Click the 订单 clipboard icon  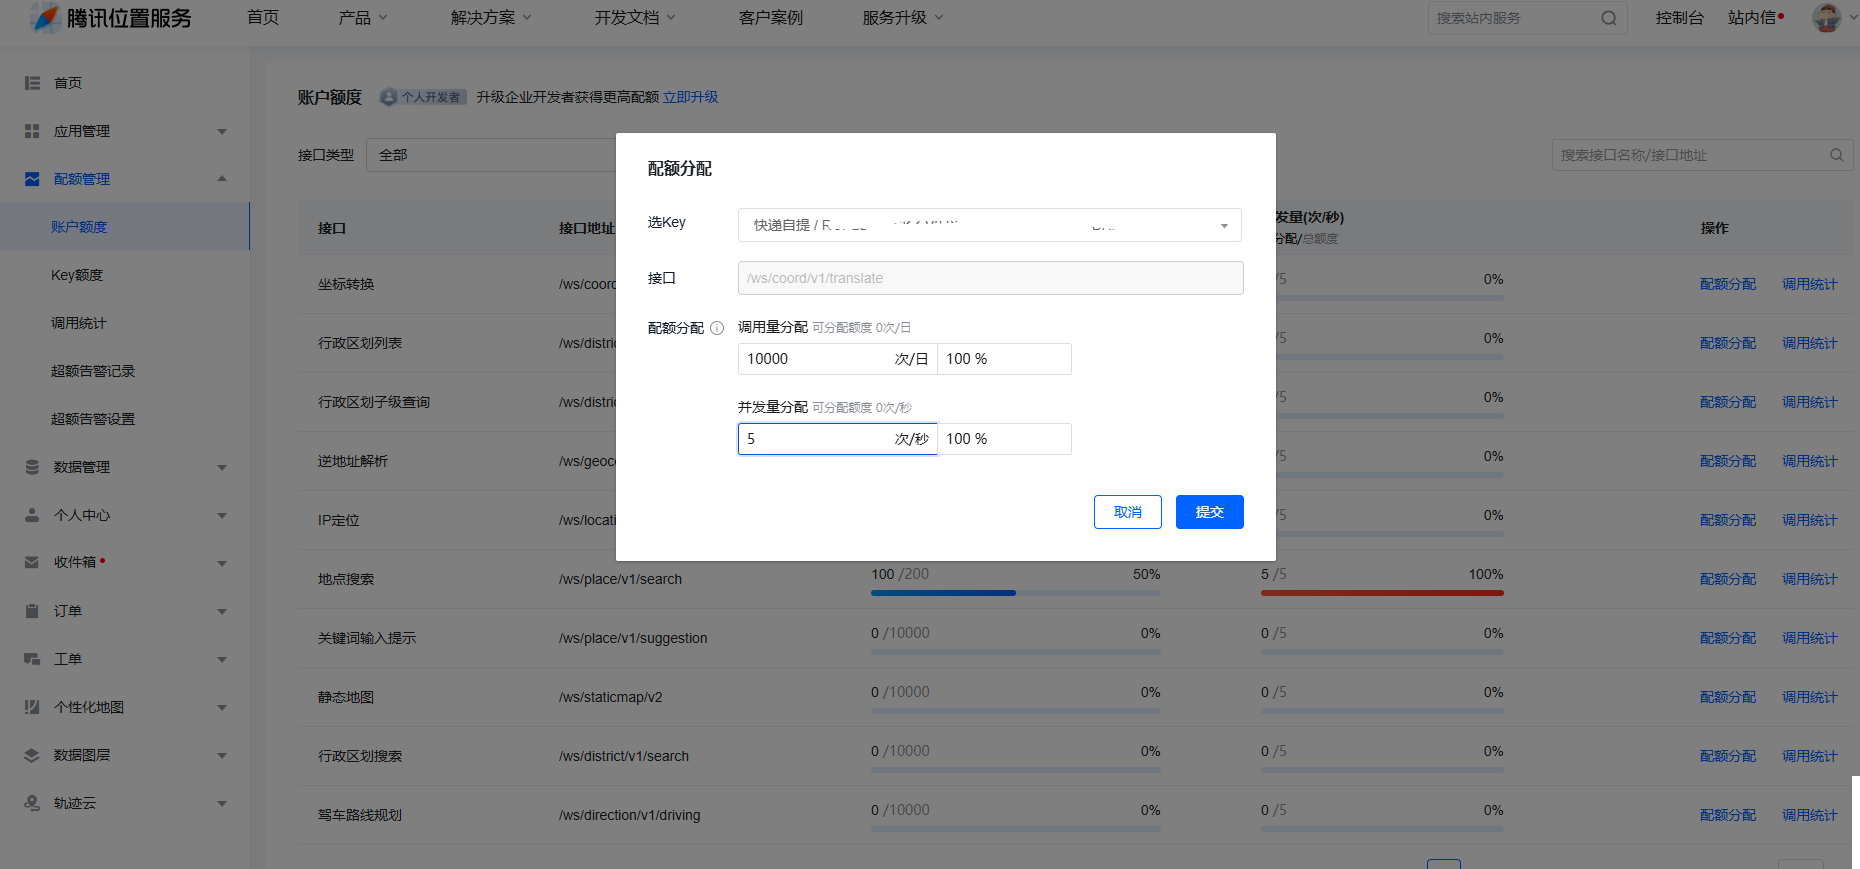(32, 611)
